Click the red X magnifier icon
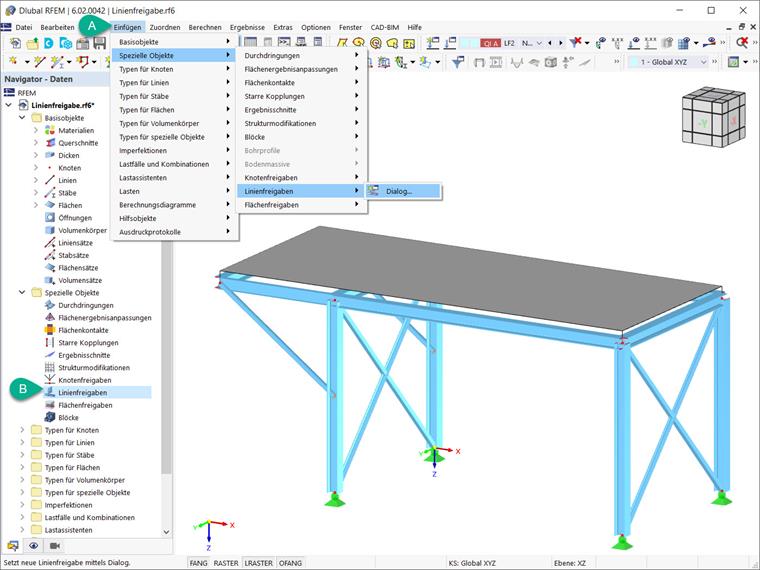Screen dimensions: 760x570 point(742,43)
